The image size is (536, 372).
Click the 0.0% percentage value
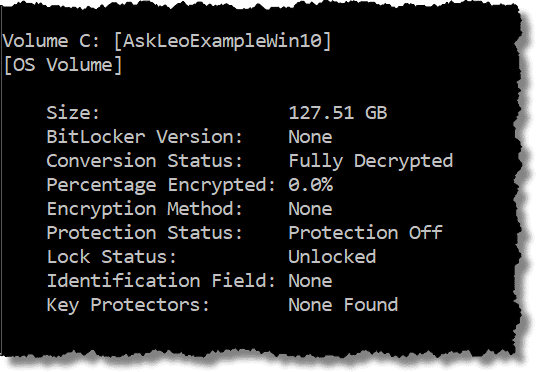tap(310, 185)
